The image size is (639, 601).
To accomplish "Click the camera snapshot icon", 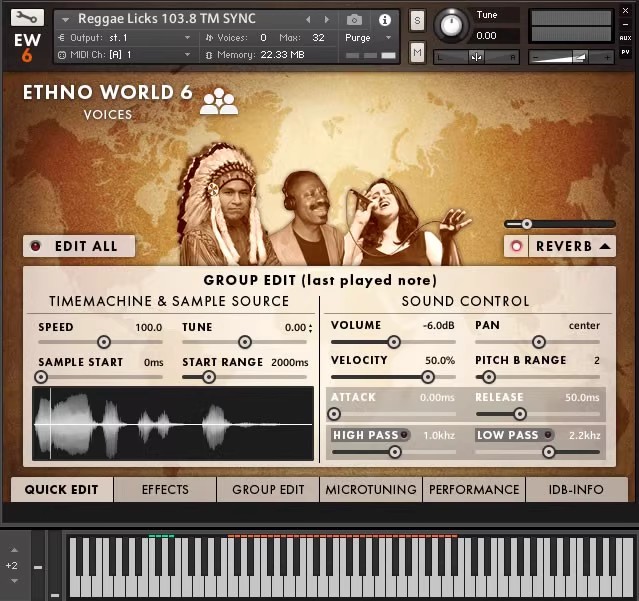I will click(354, 19).
